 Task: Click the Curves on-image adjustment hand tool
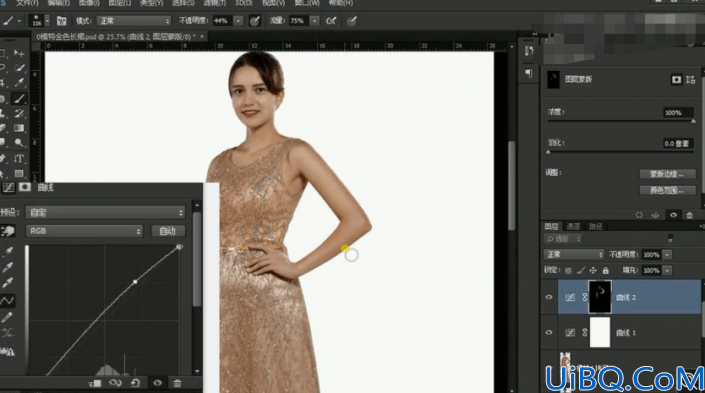tap(8, 231)
